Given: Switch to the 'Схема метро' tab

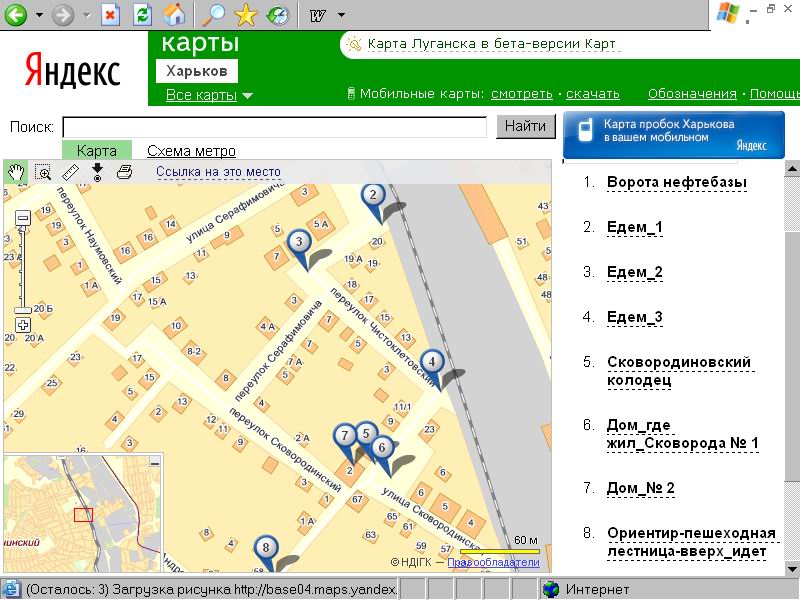Looking at the screenshot, I should click(191, 151).
